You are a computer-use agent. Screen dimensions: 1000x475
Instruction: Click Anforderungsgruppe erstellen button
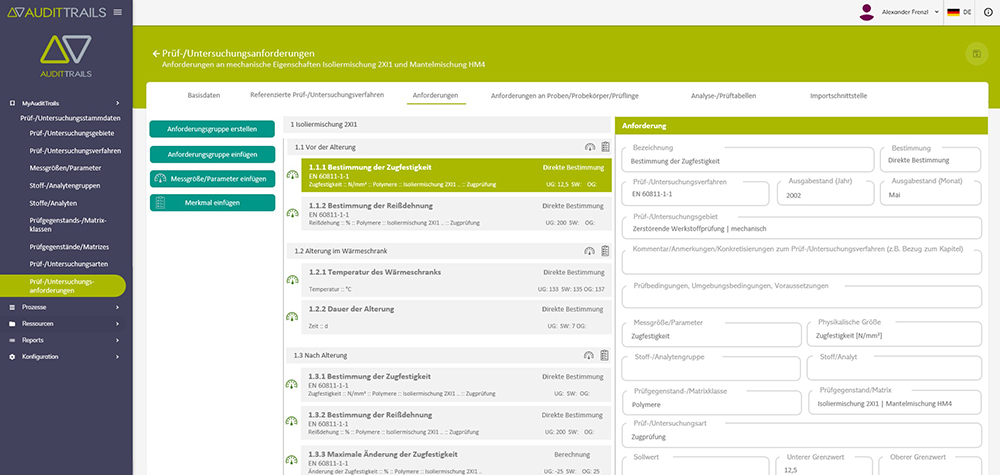pos(212,129)
